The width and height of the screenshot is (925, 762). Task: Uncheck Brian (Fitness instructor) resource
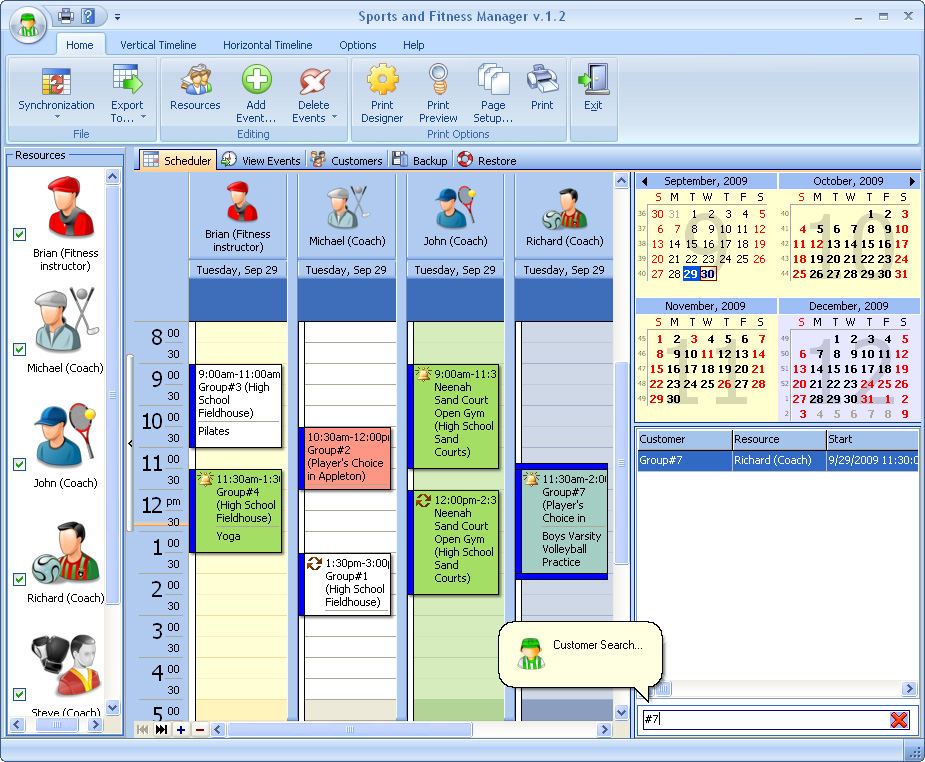click(18, 235)
